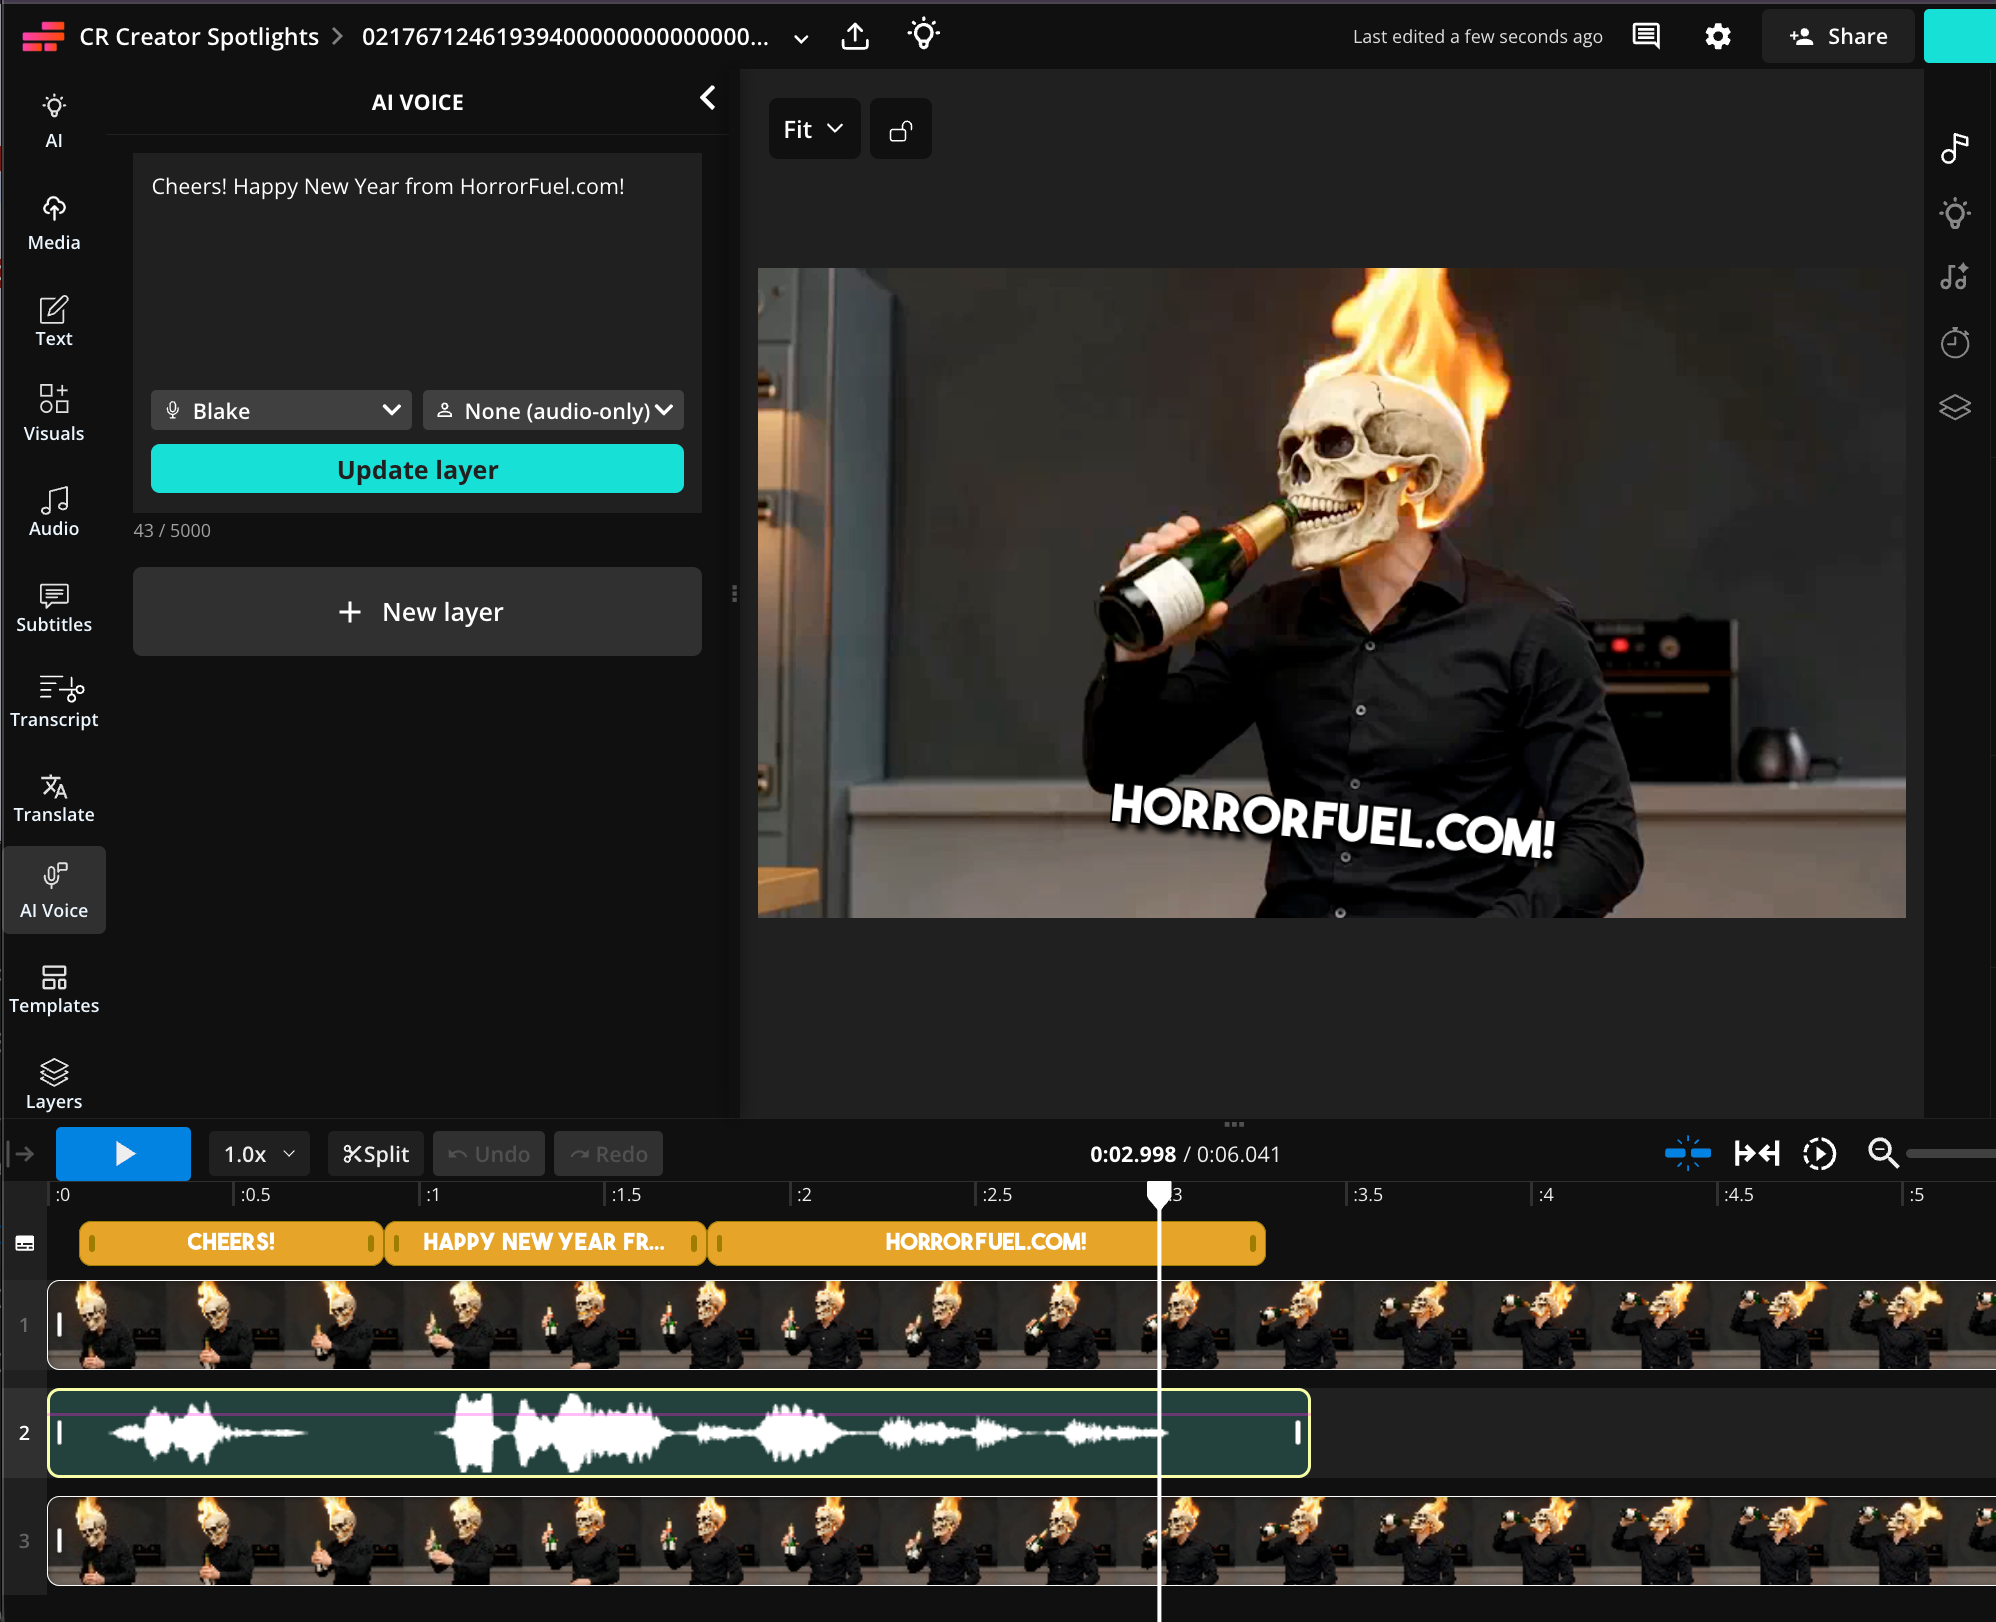Expand the Blake voice dropdown
The height and width of the screenshot is (1622, 1996).
pos(281,410)
